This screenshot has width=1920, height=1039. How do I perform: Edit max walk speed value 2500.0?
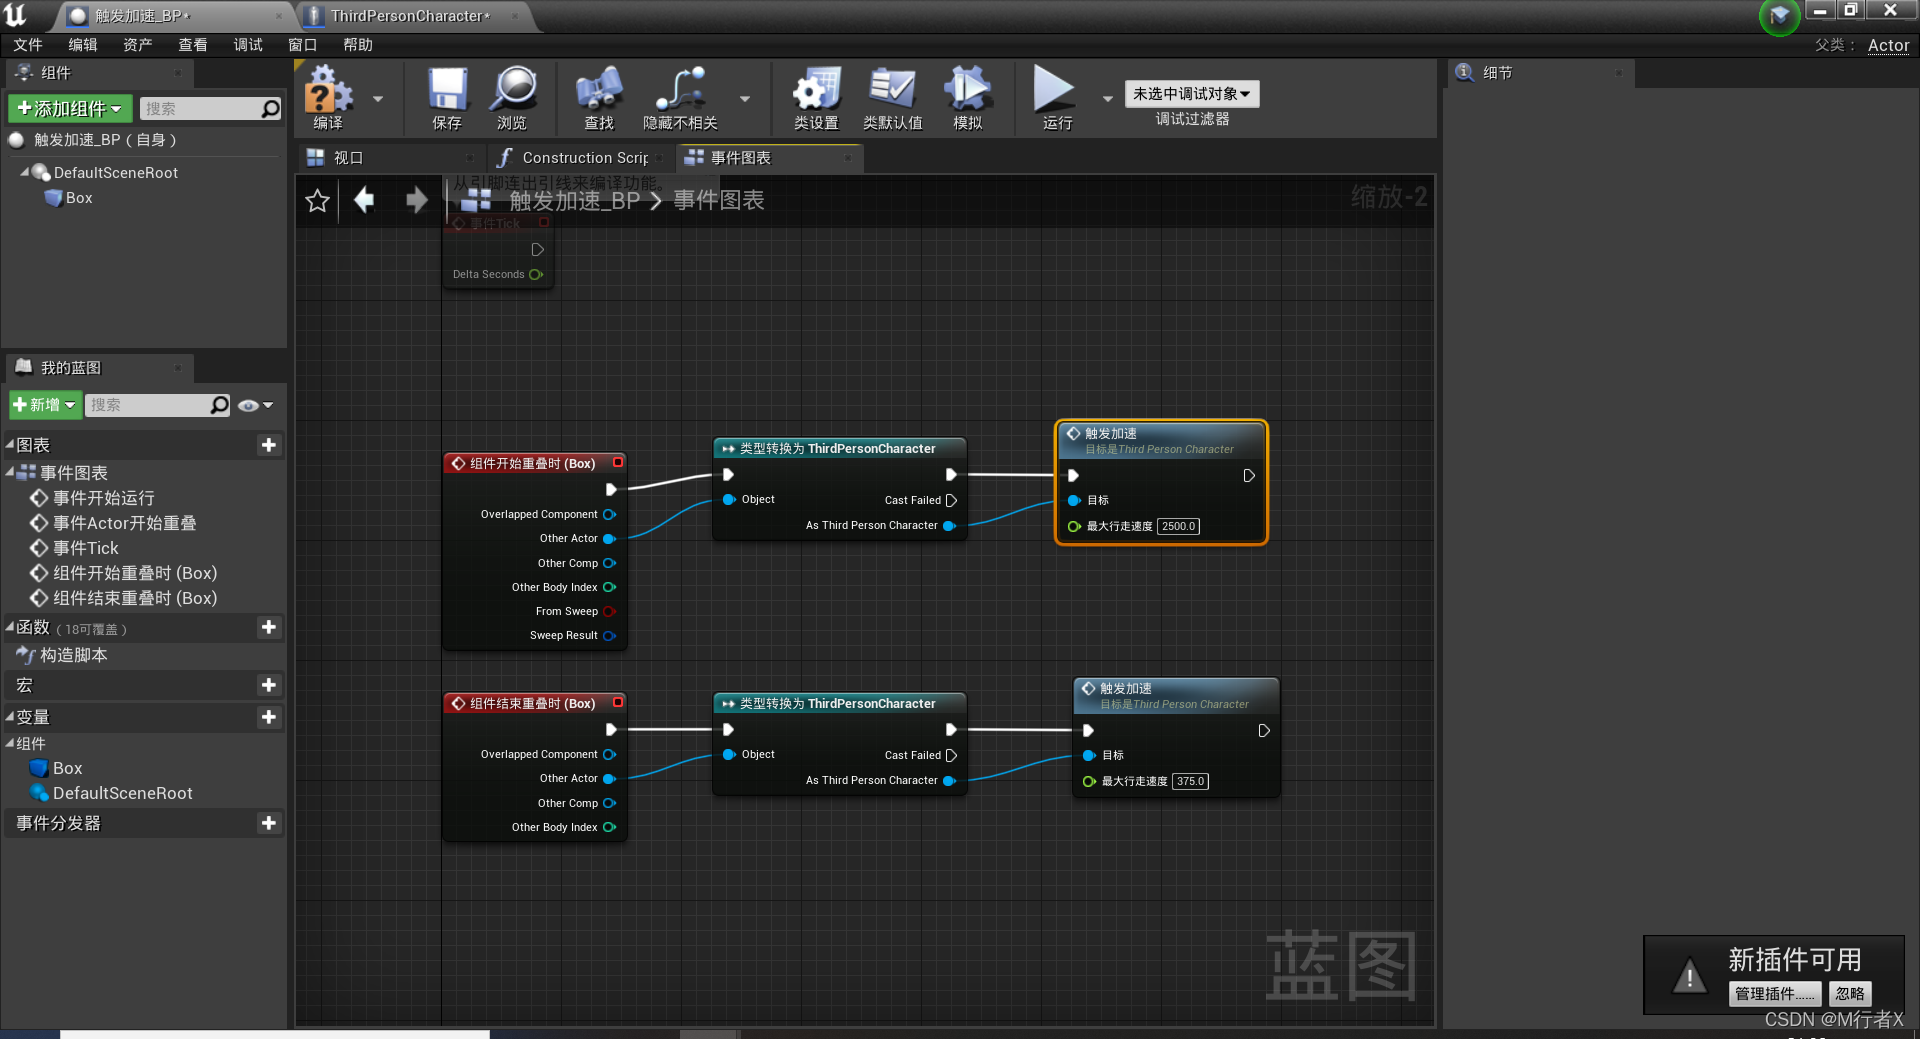pyautogui.click(x=1178, y=526)
